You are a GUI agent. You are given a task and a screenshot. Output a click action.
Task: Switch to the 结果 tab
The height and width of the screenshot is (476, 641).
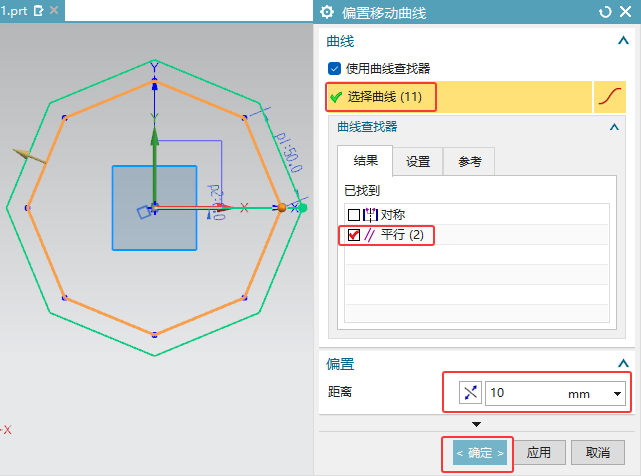(365, 160)
